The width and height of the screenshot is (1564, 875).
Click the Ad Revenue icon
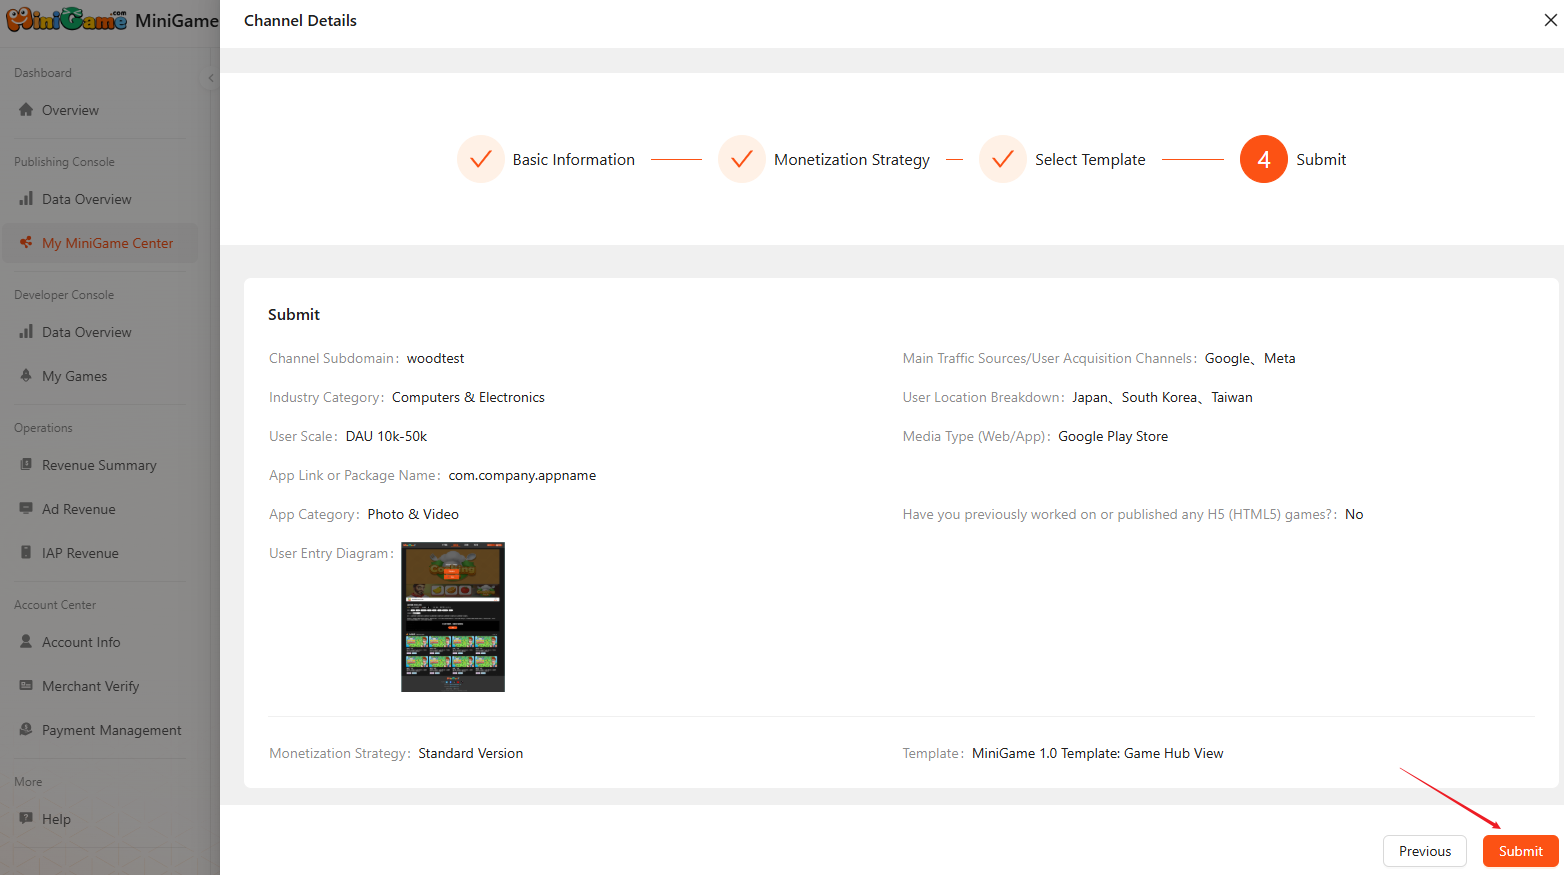26,509
